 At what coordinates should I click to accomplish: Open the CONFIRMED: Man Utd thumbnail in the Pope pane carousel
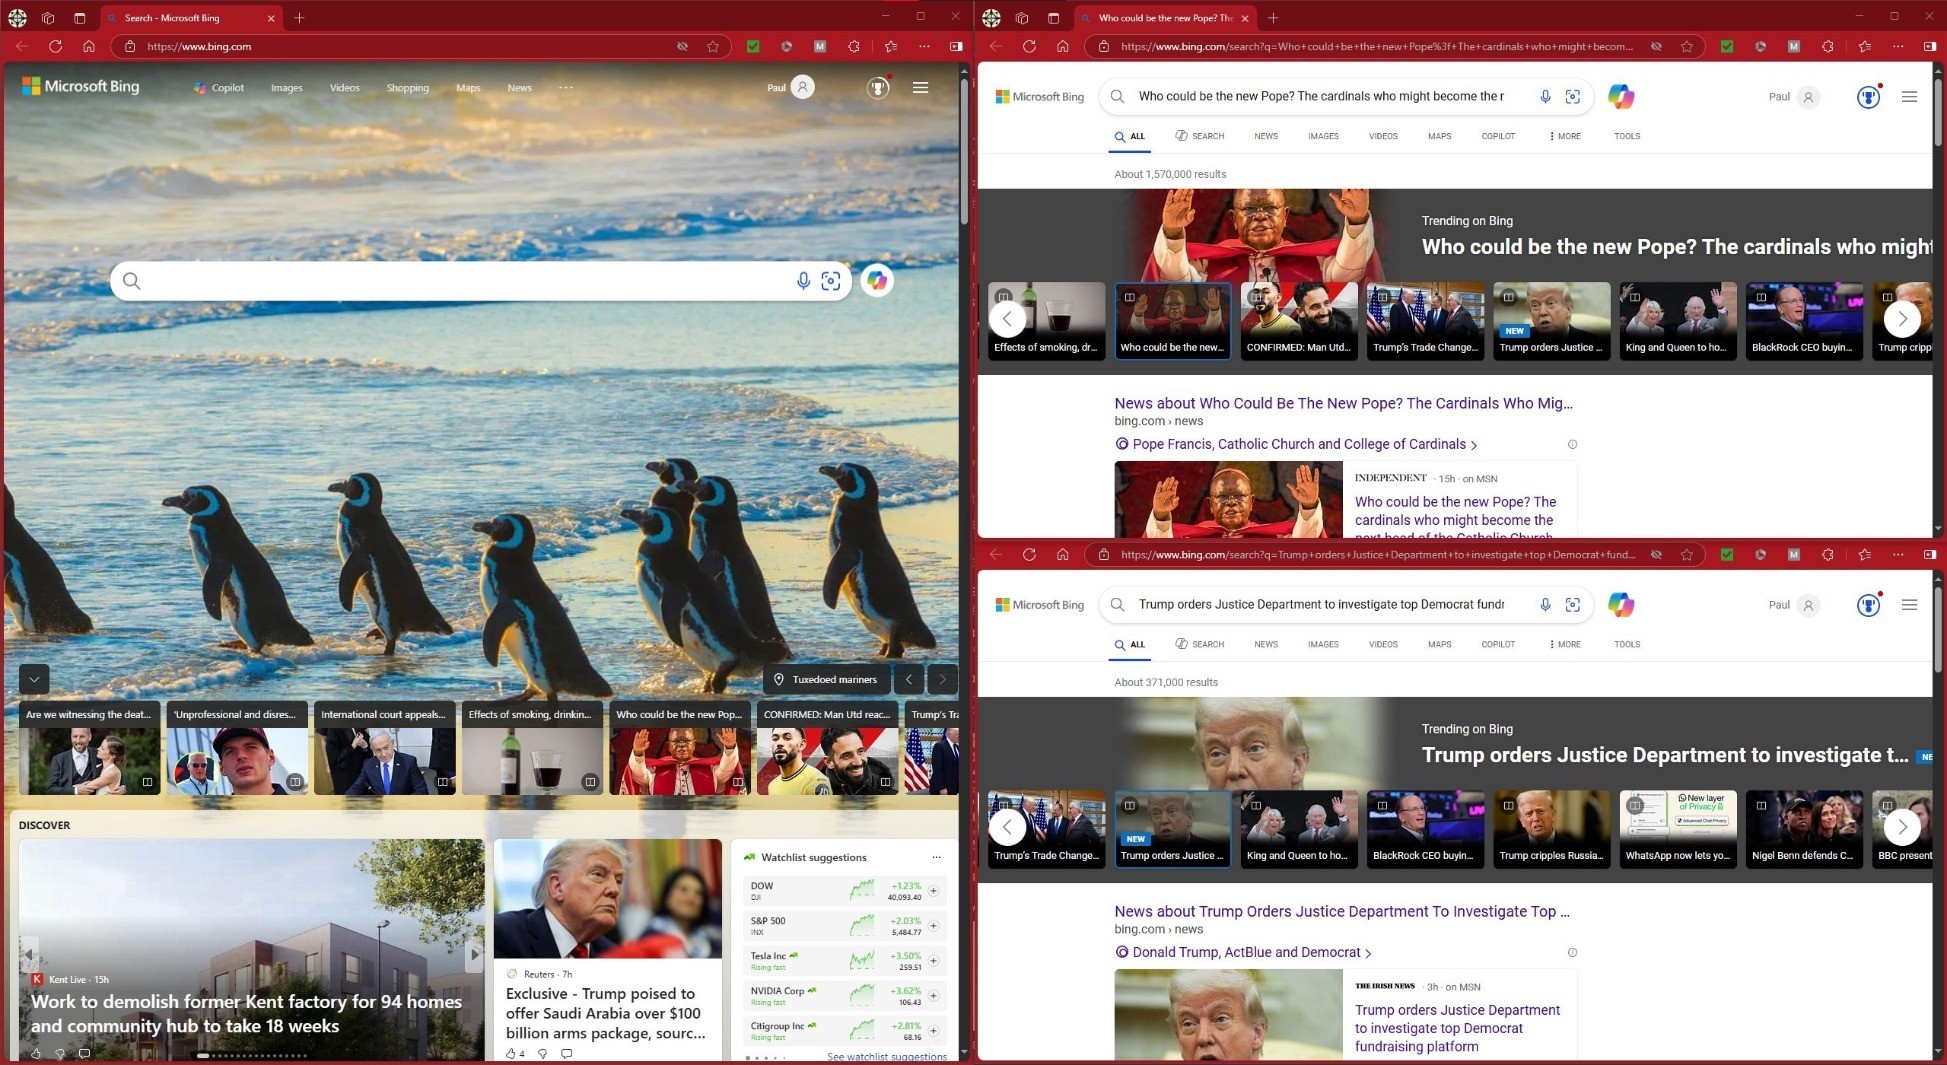tap(1299, 321)
